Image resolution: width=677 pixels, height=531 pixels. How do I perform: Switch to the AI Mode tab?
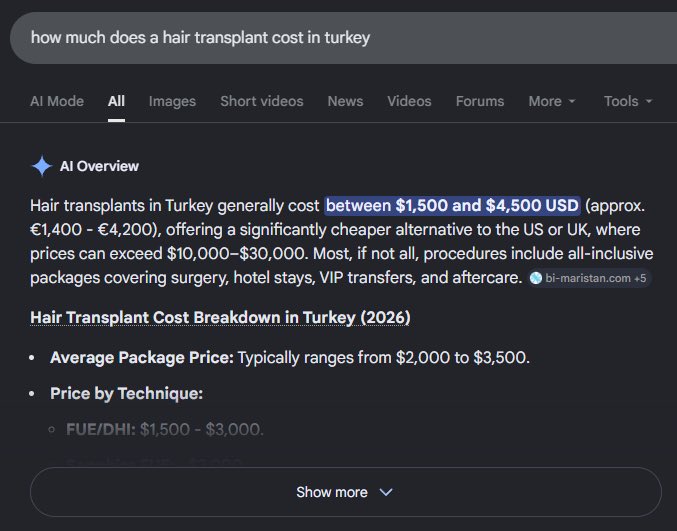pos(57,101)
